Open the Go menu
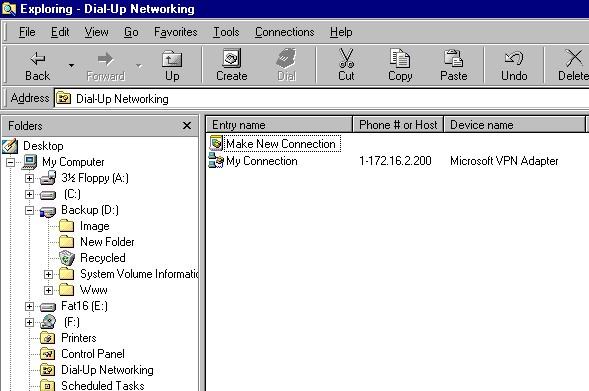The width and height of the screenshot is (589, 391). (131, 32)
